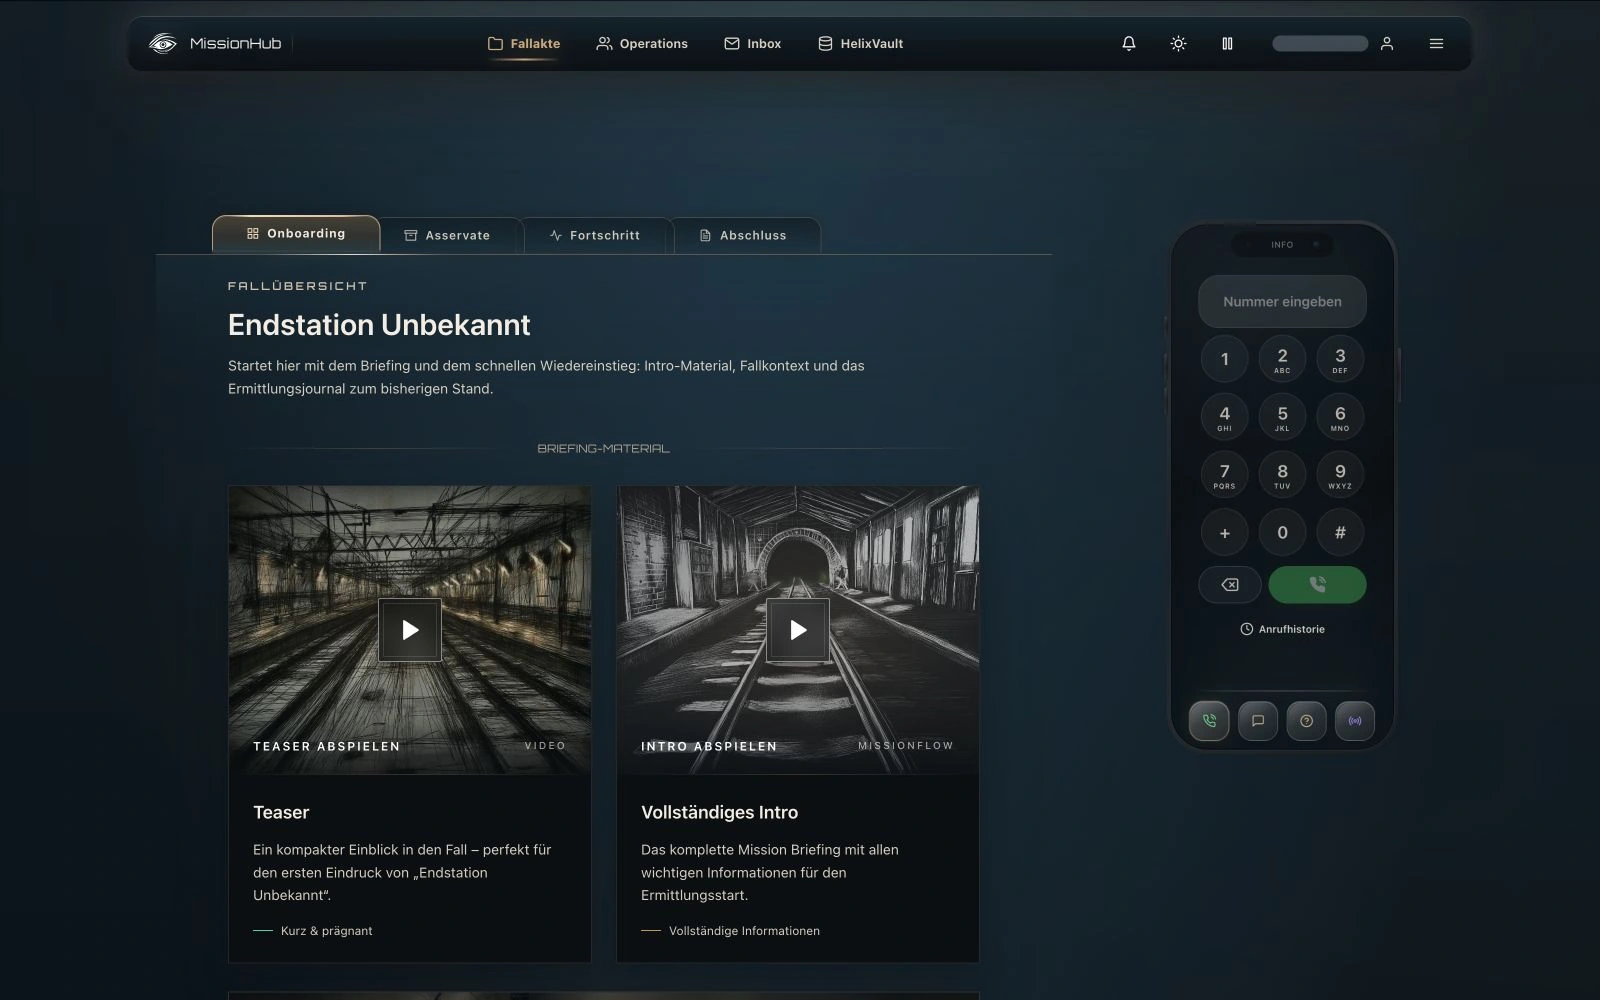Click the Teaser abspielen label
This screenshot has width=1600, height=1000.
pyautogui.click(x=326, y=746)
